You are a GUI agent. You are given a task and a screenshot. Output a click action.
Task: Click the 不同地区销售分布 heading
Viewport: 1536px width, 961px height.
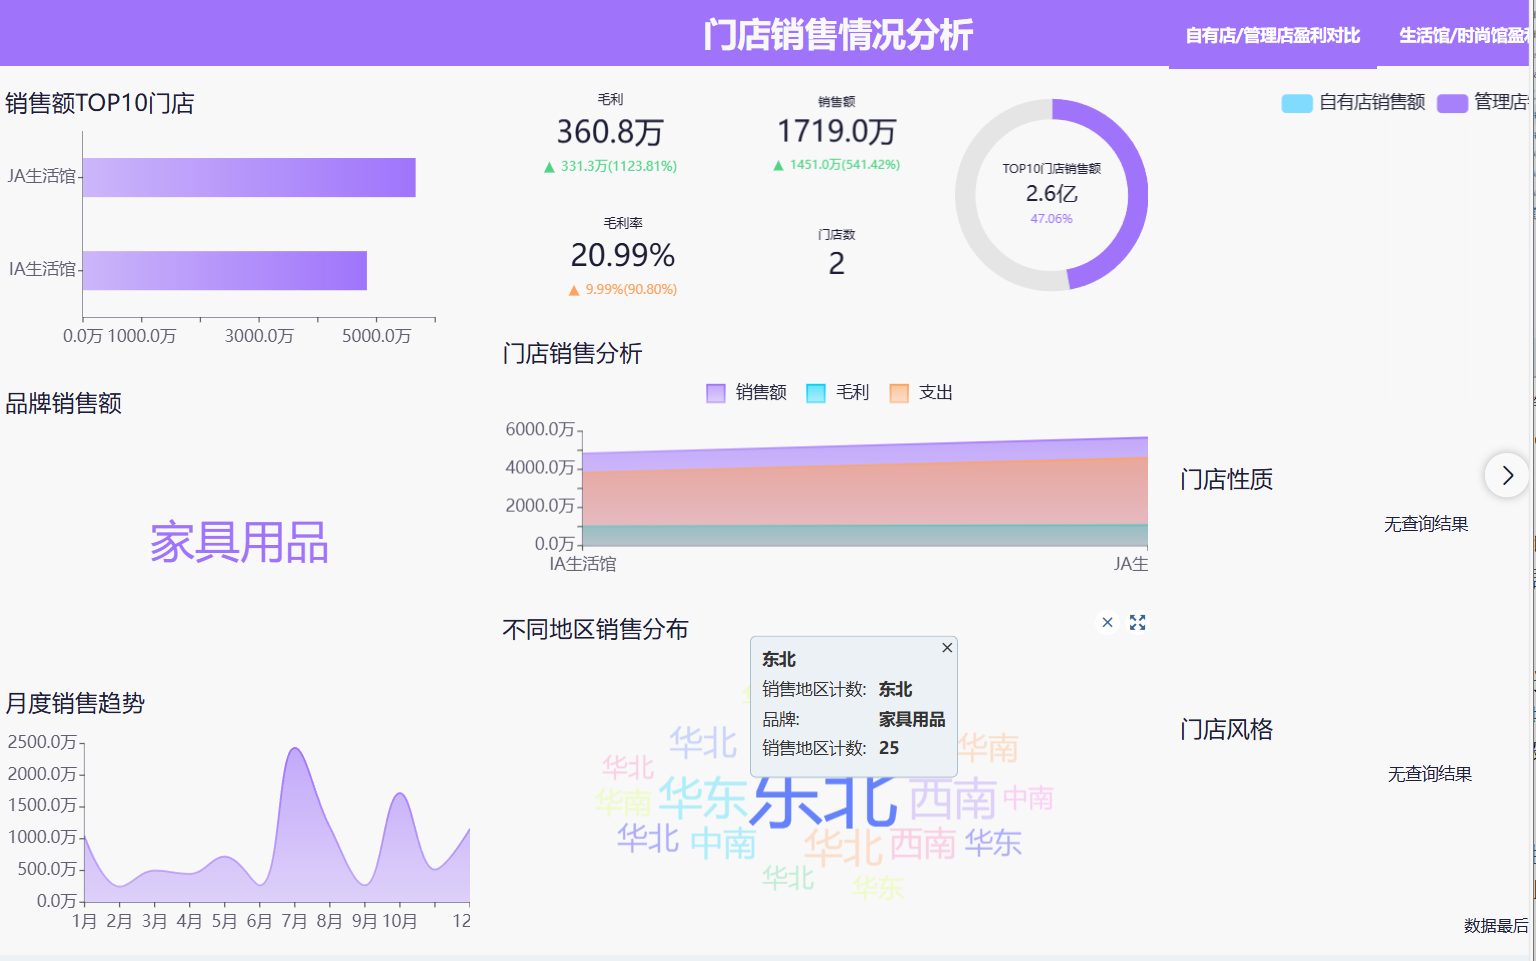[596, 629]
